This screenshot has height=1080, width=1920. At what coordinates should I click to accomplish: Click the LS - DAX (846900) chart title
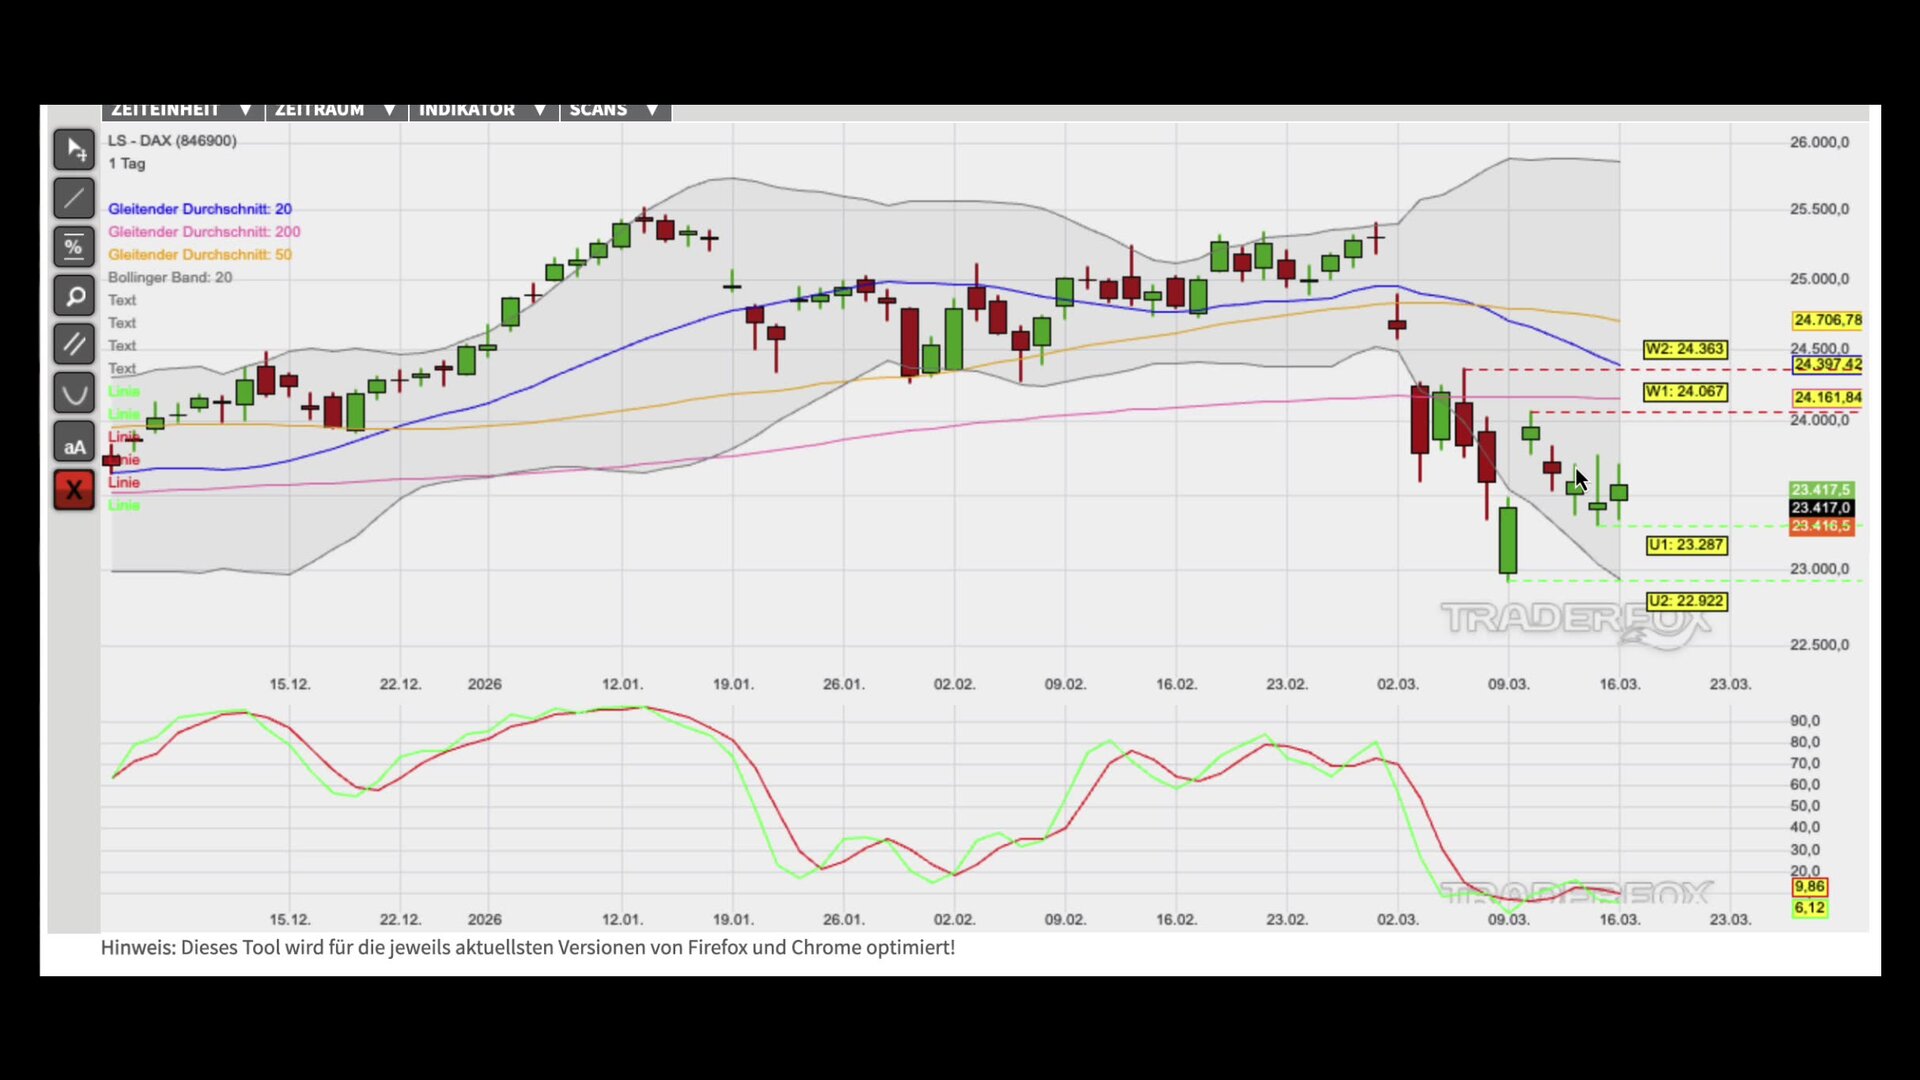(172, 141)
